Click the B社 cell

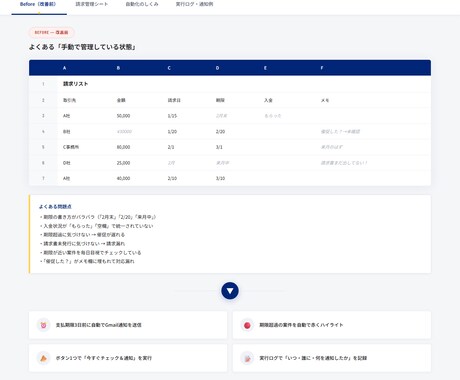click(67, 132)
